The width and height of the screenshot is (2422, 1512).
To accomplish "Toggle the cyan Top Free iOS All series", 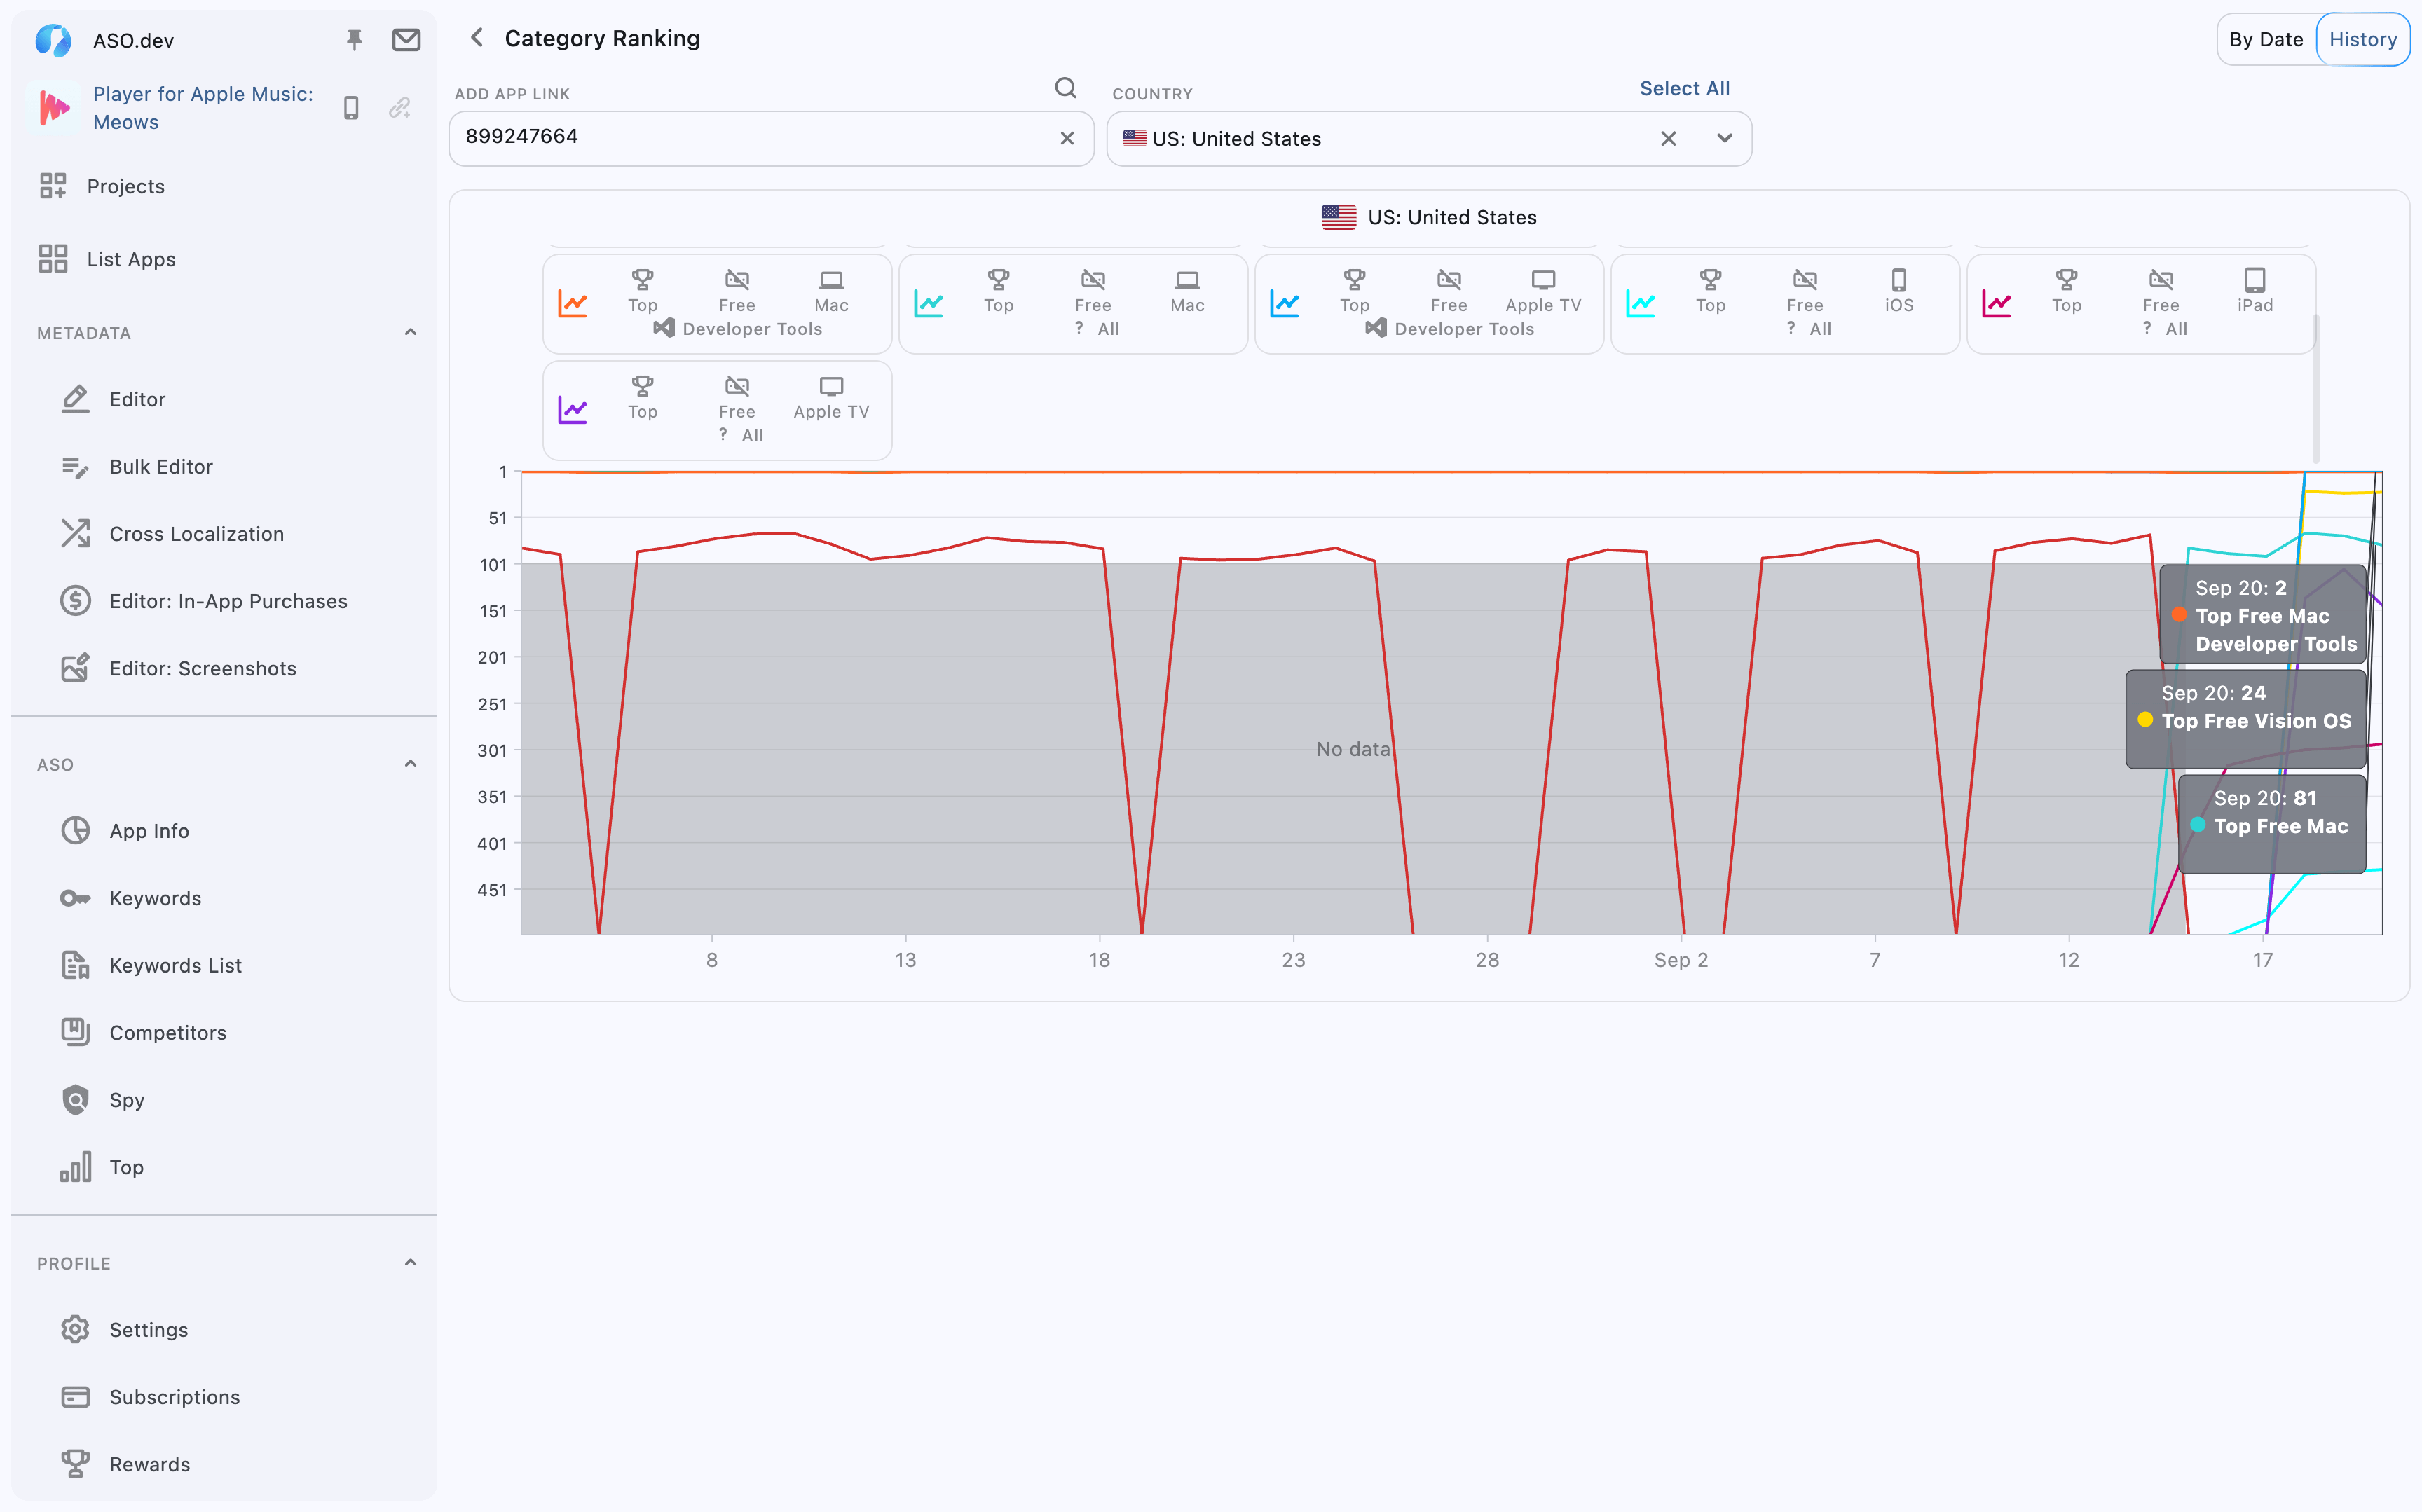I will coord(1641,304).
